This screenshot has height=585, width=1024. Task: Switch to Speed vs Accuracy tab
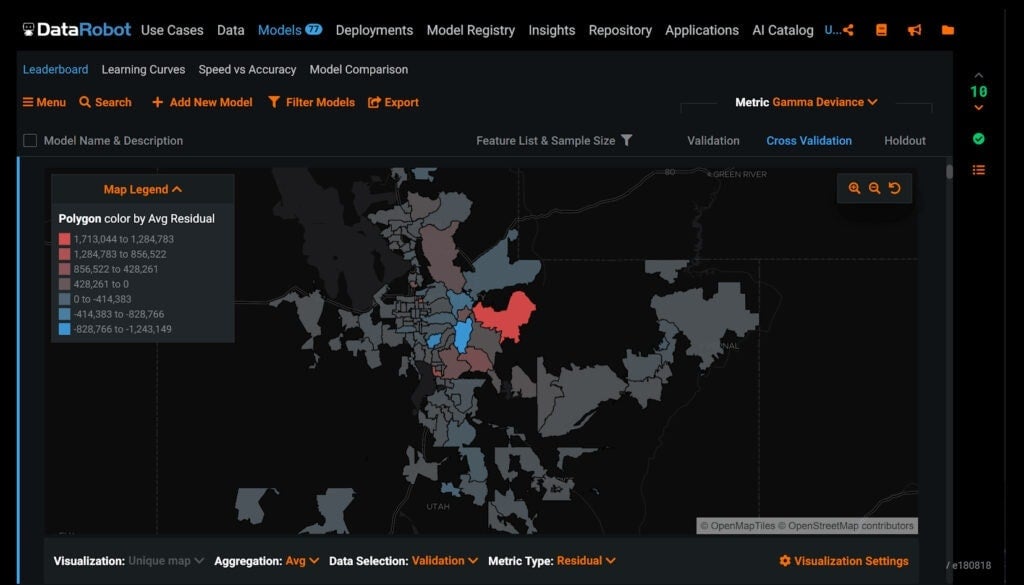coord(247,69)
